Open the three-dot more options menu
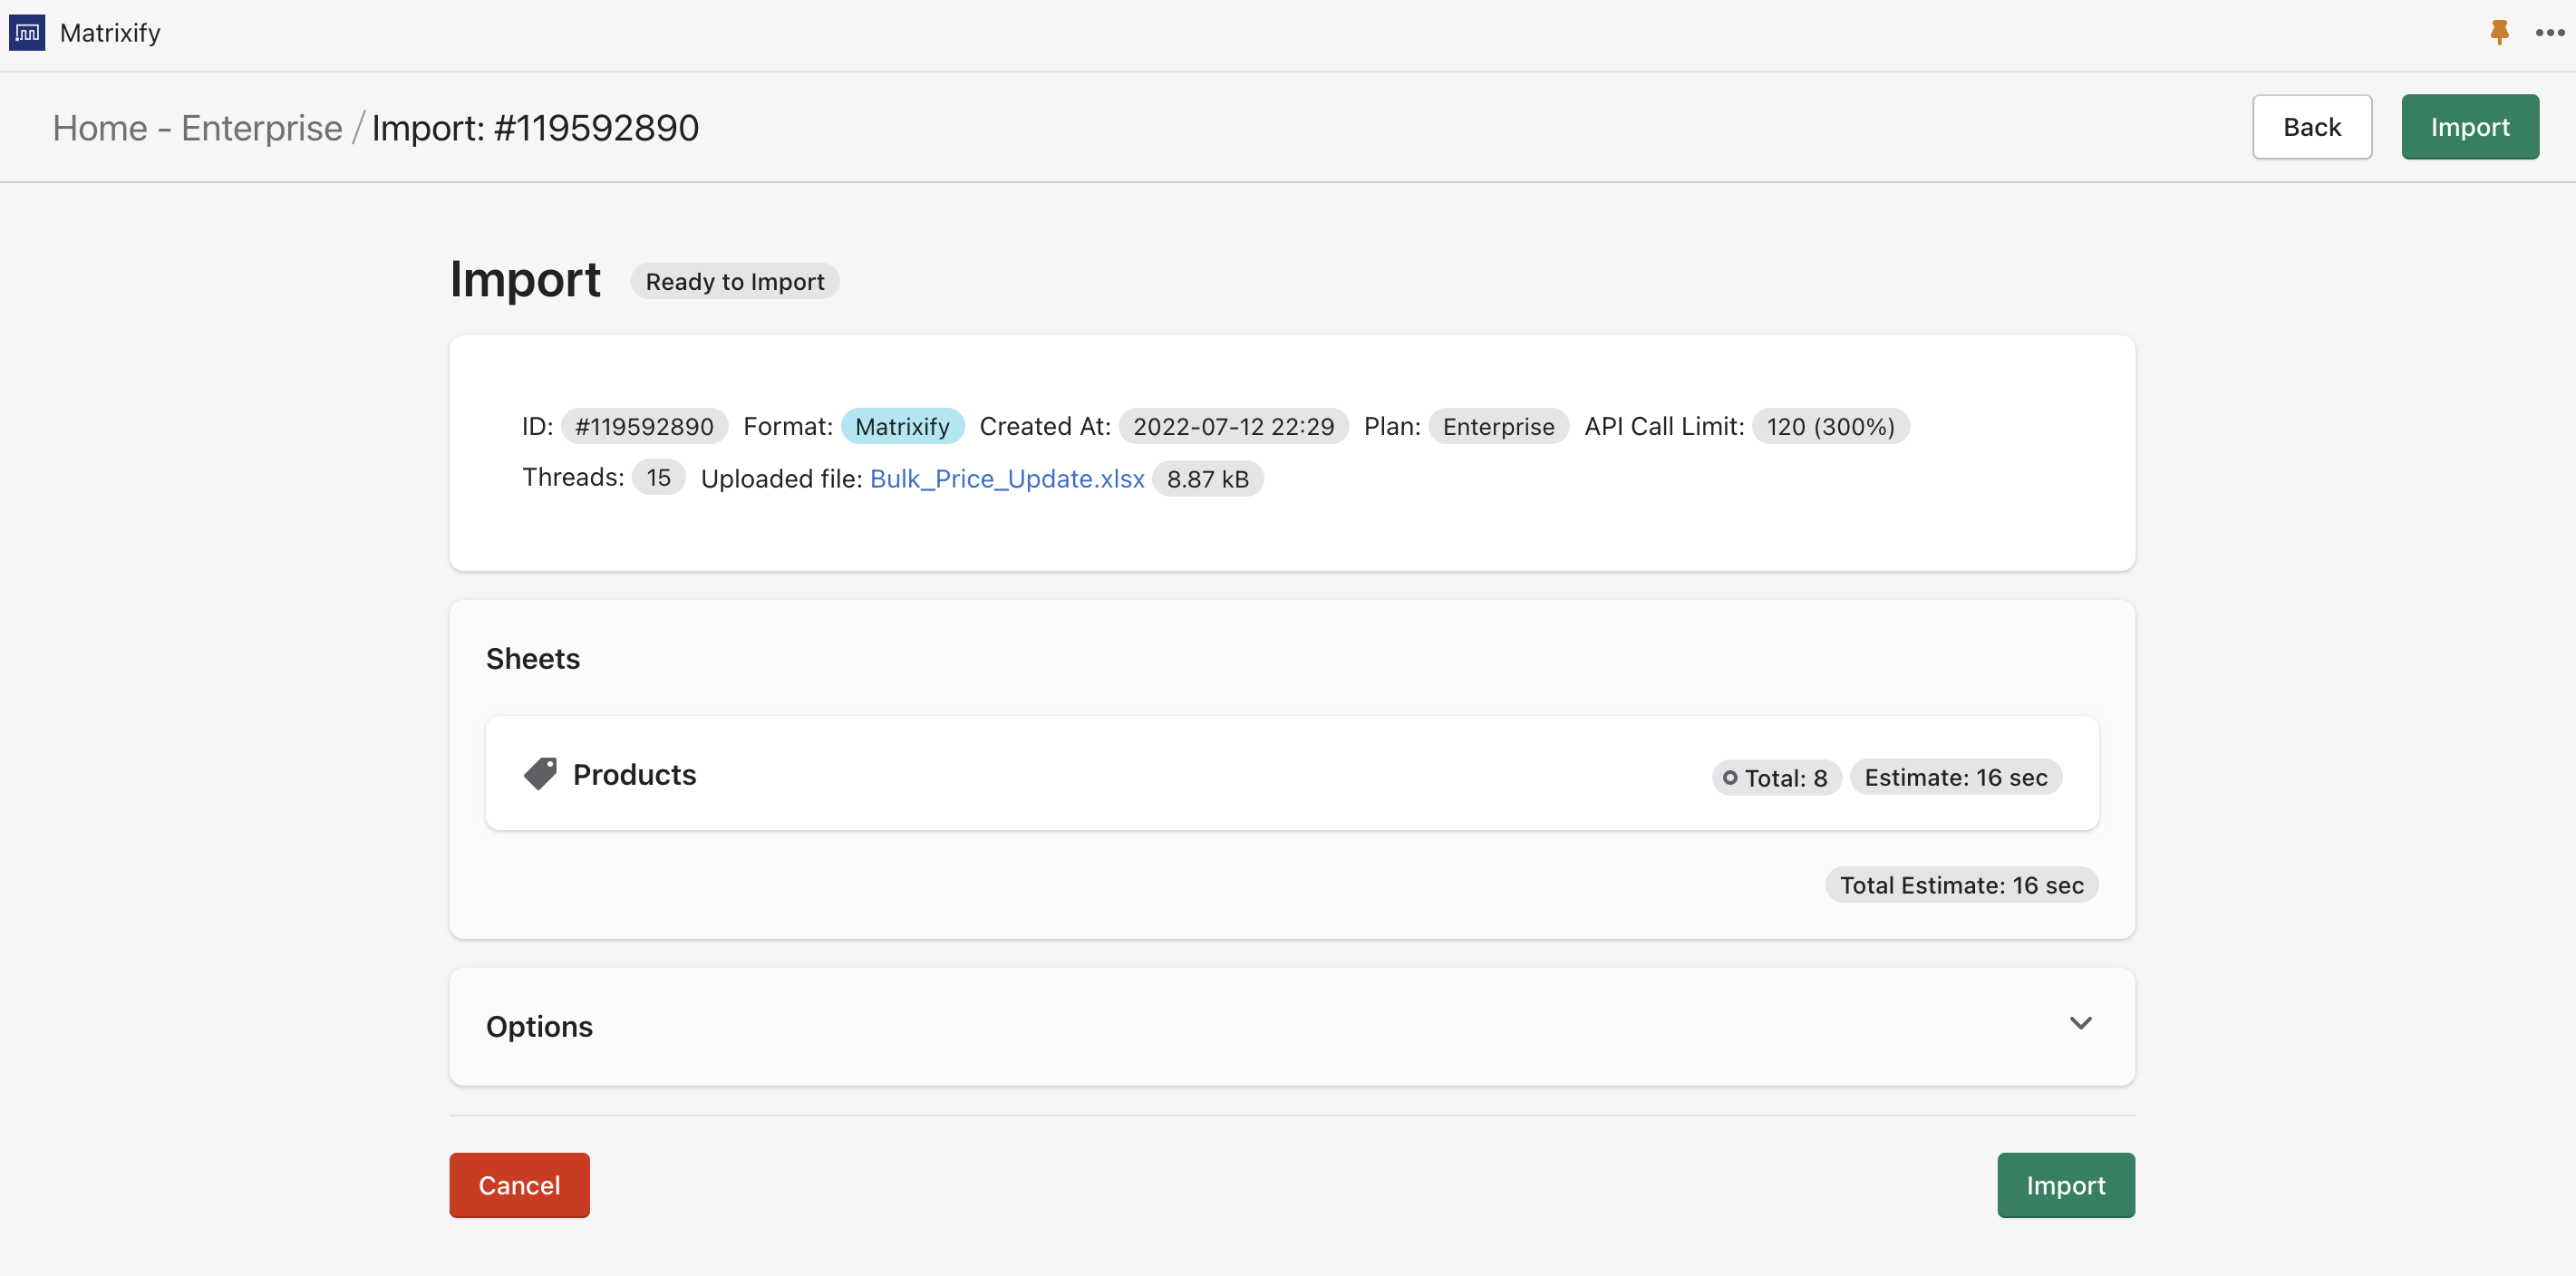 pyautogui.click(x=2550, y=33)
